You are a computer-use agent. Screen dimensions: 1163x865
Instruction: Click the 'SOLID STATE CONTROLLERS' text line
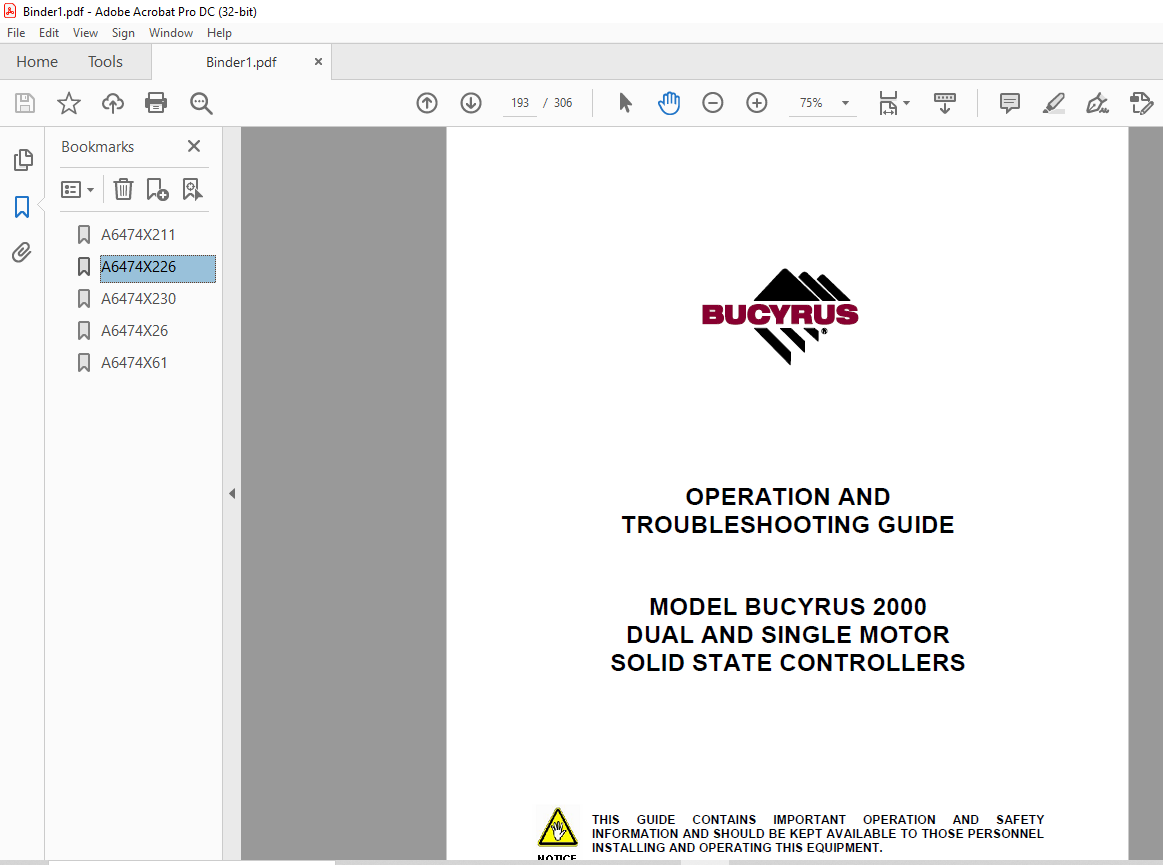[x=788, y=662]
